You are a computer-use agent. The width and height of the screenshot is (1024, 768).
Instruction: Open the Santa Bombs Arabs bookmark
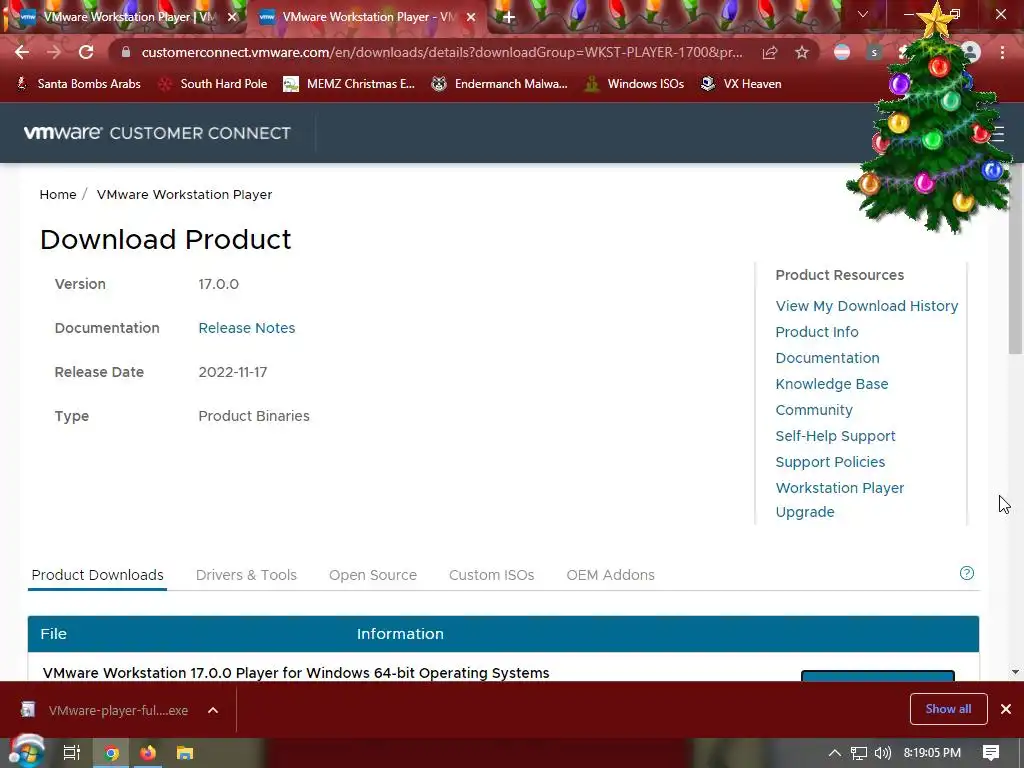(78, 84)
